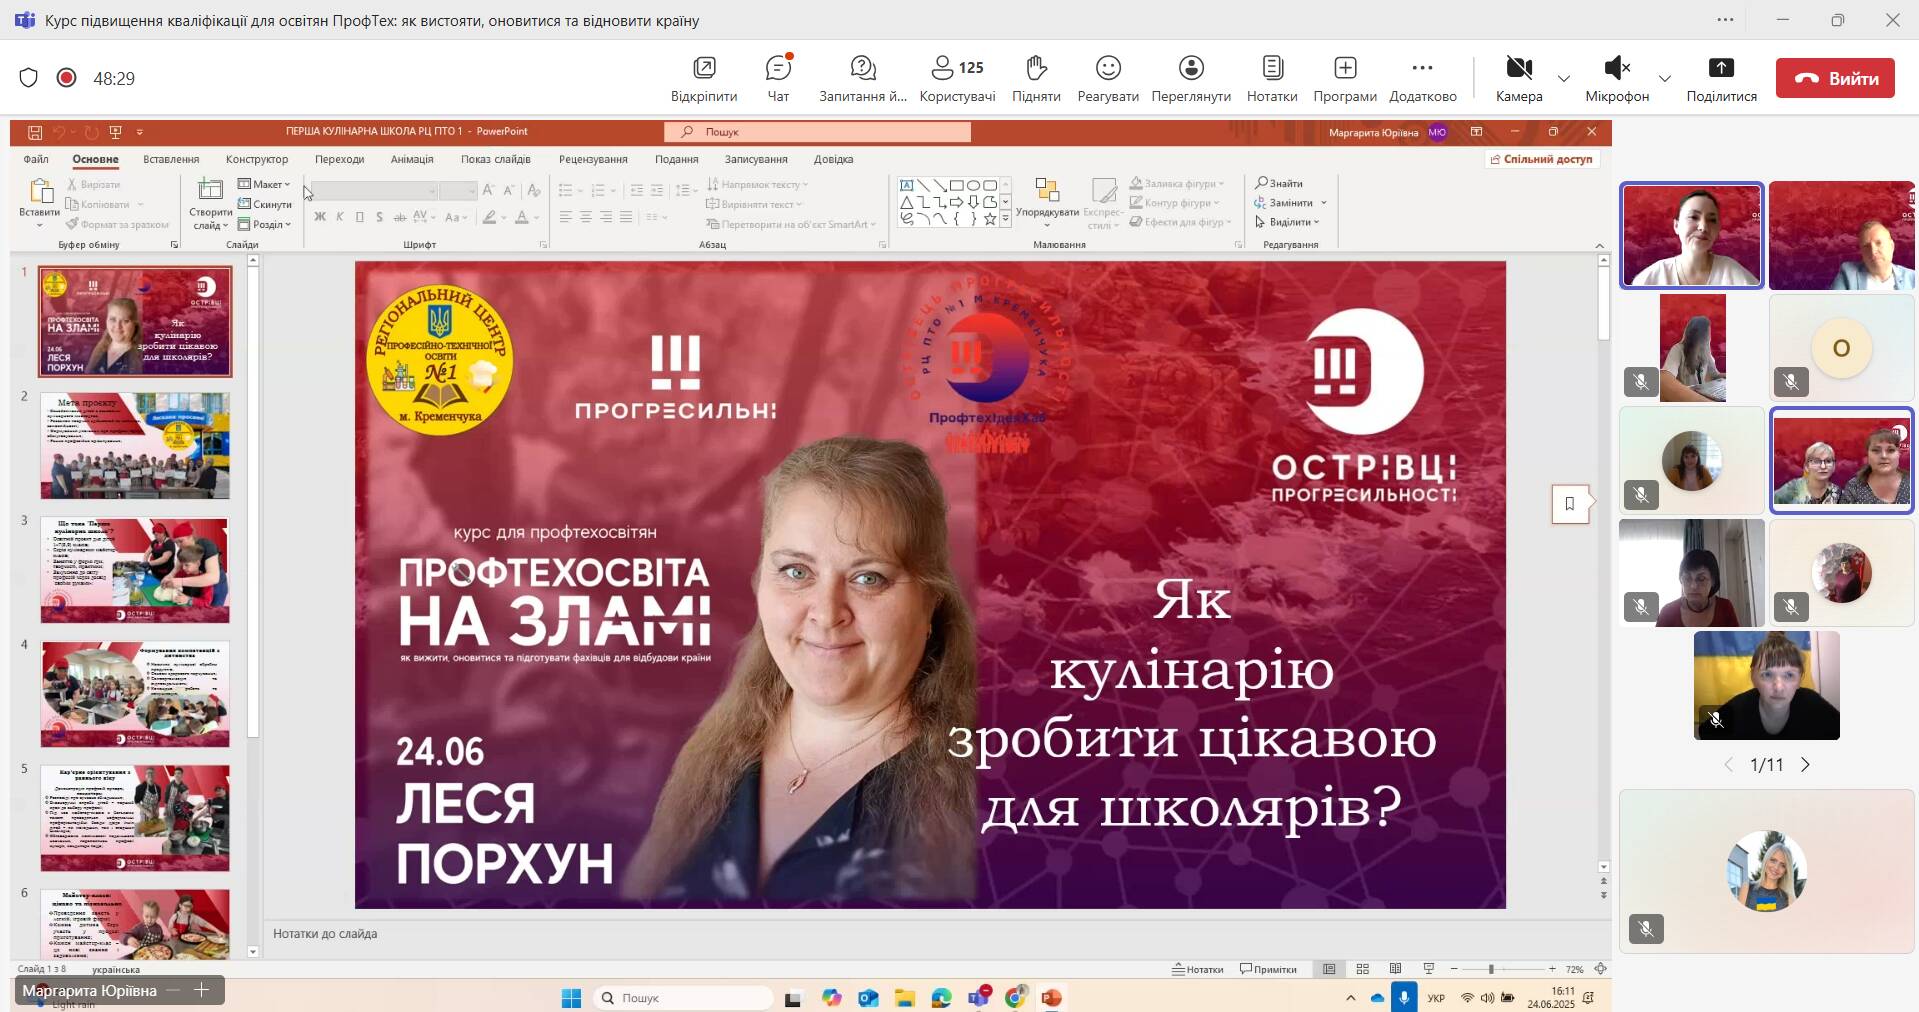Start slideshow from status bar icon
Viewport: 1919px width, 1012px height.
click(x=1429, y=969)
